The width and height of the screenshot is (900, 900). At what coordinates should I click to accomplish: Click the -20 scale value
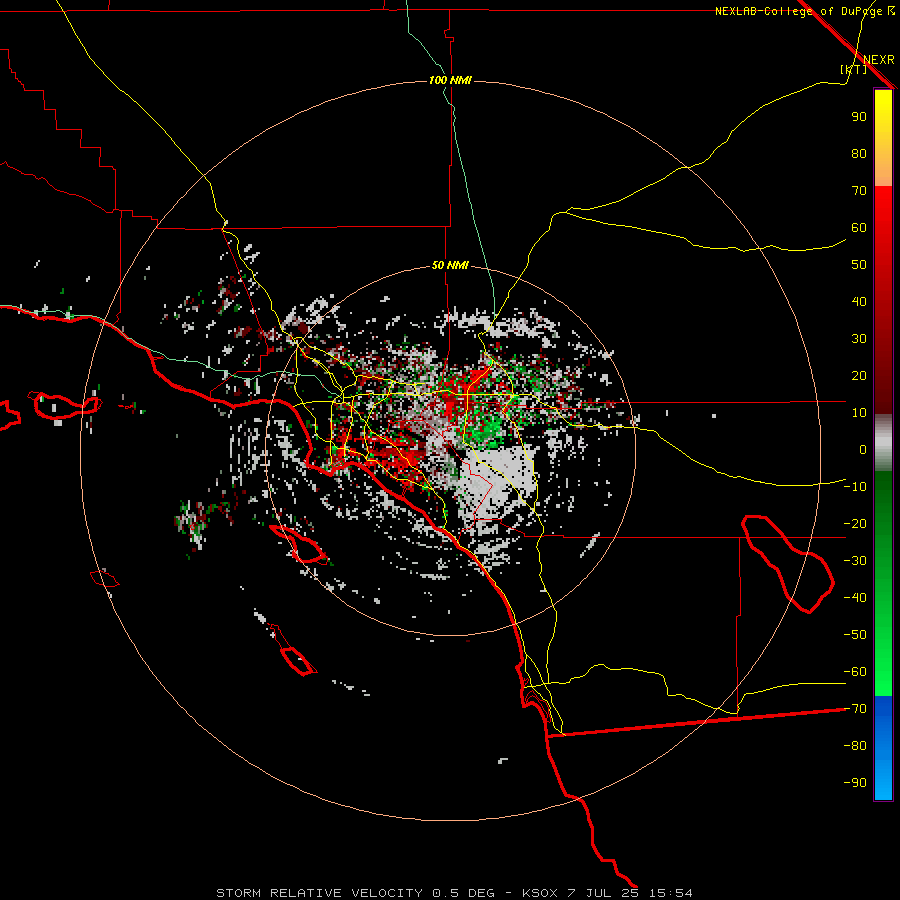coord(855,523)
